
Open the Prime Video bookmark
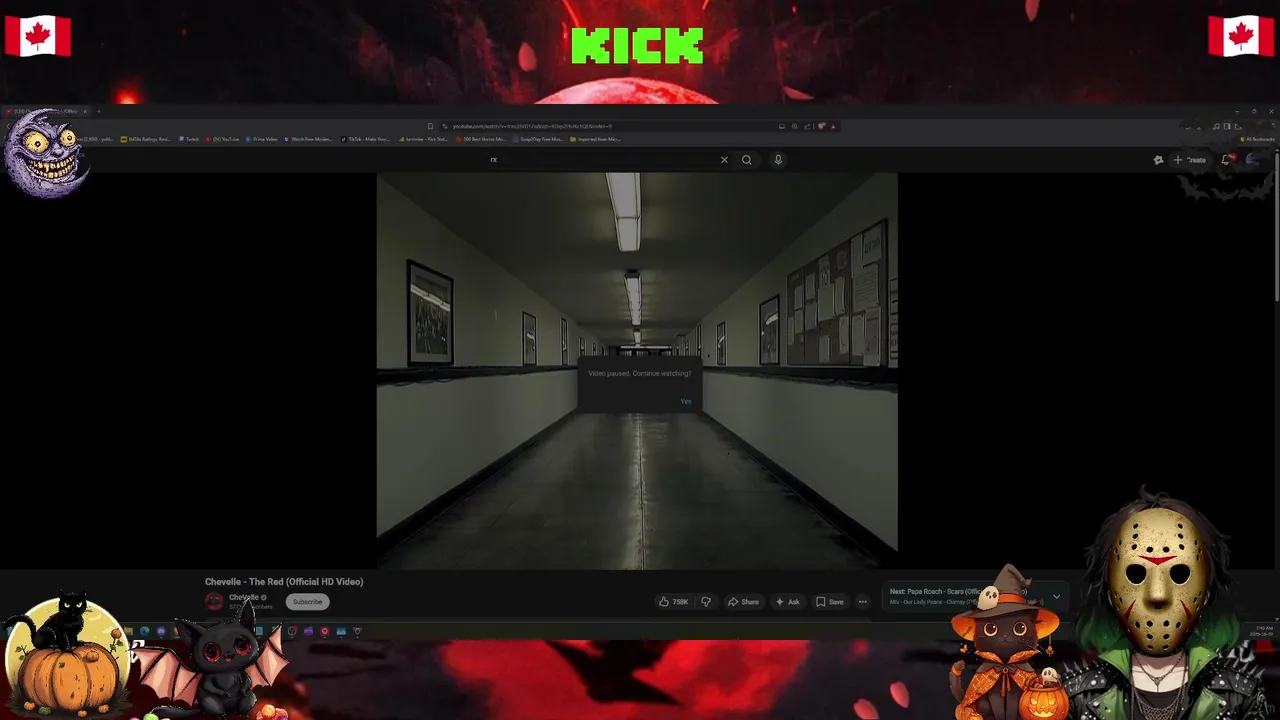coord(261,139)
